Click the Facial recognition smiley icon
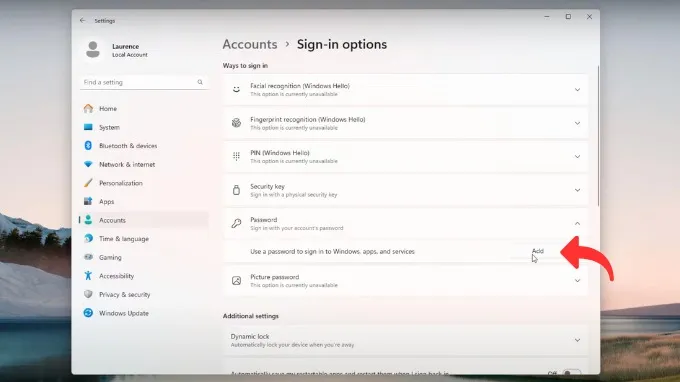Screen dimensions: 680x382 point(236,89)
